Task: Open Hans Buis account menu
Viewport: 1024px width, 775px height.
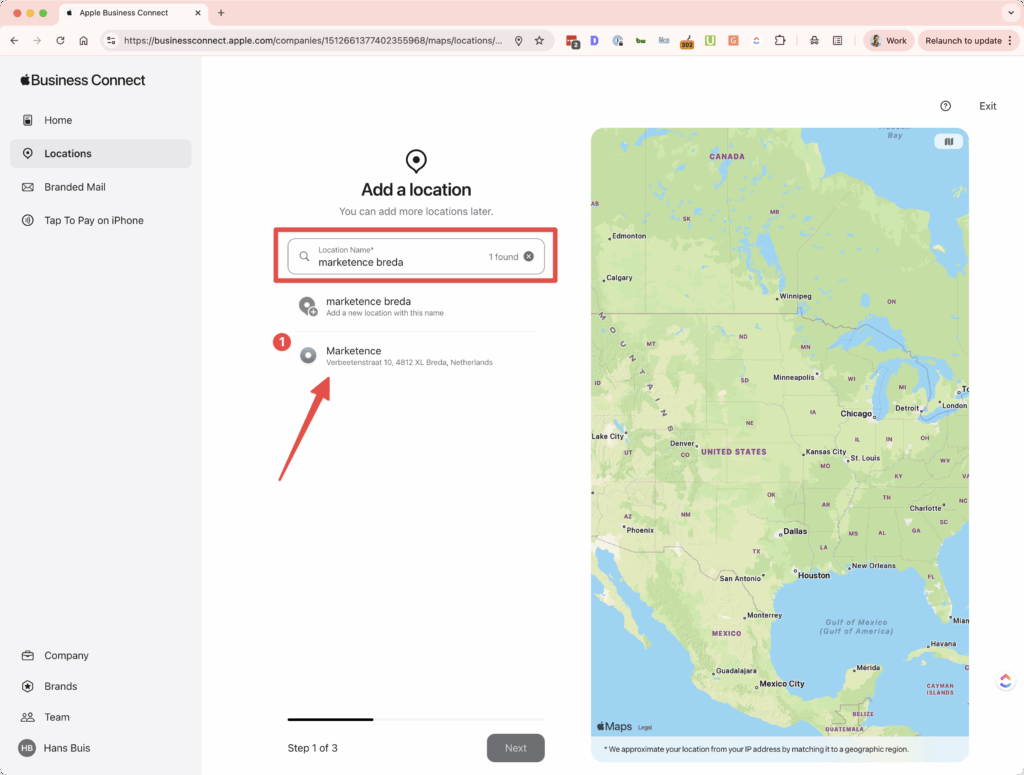Action: (66, 748)
